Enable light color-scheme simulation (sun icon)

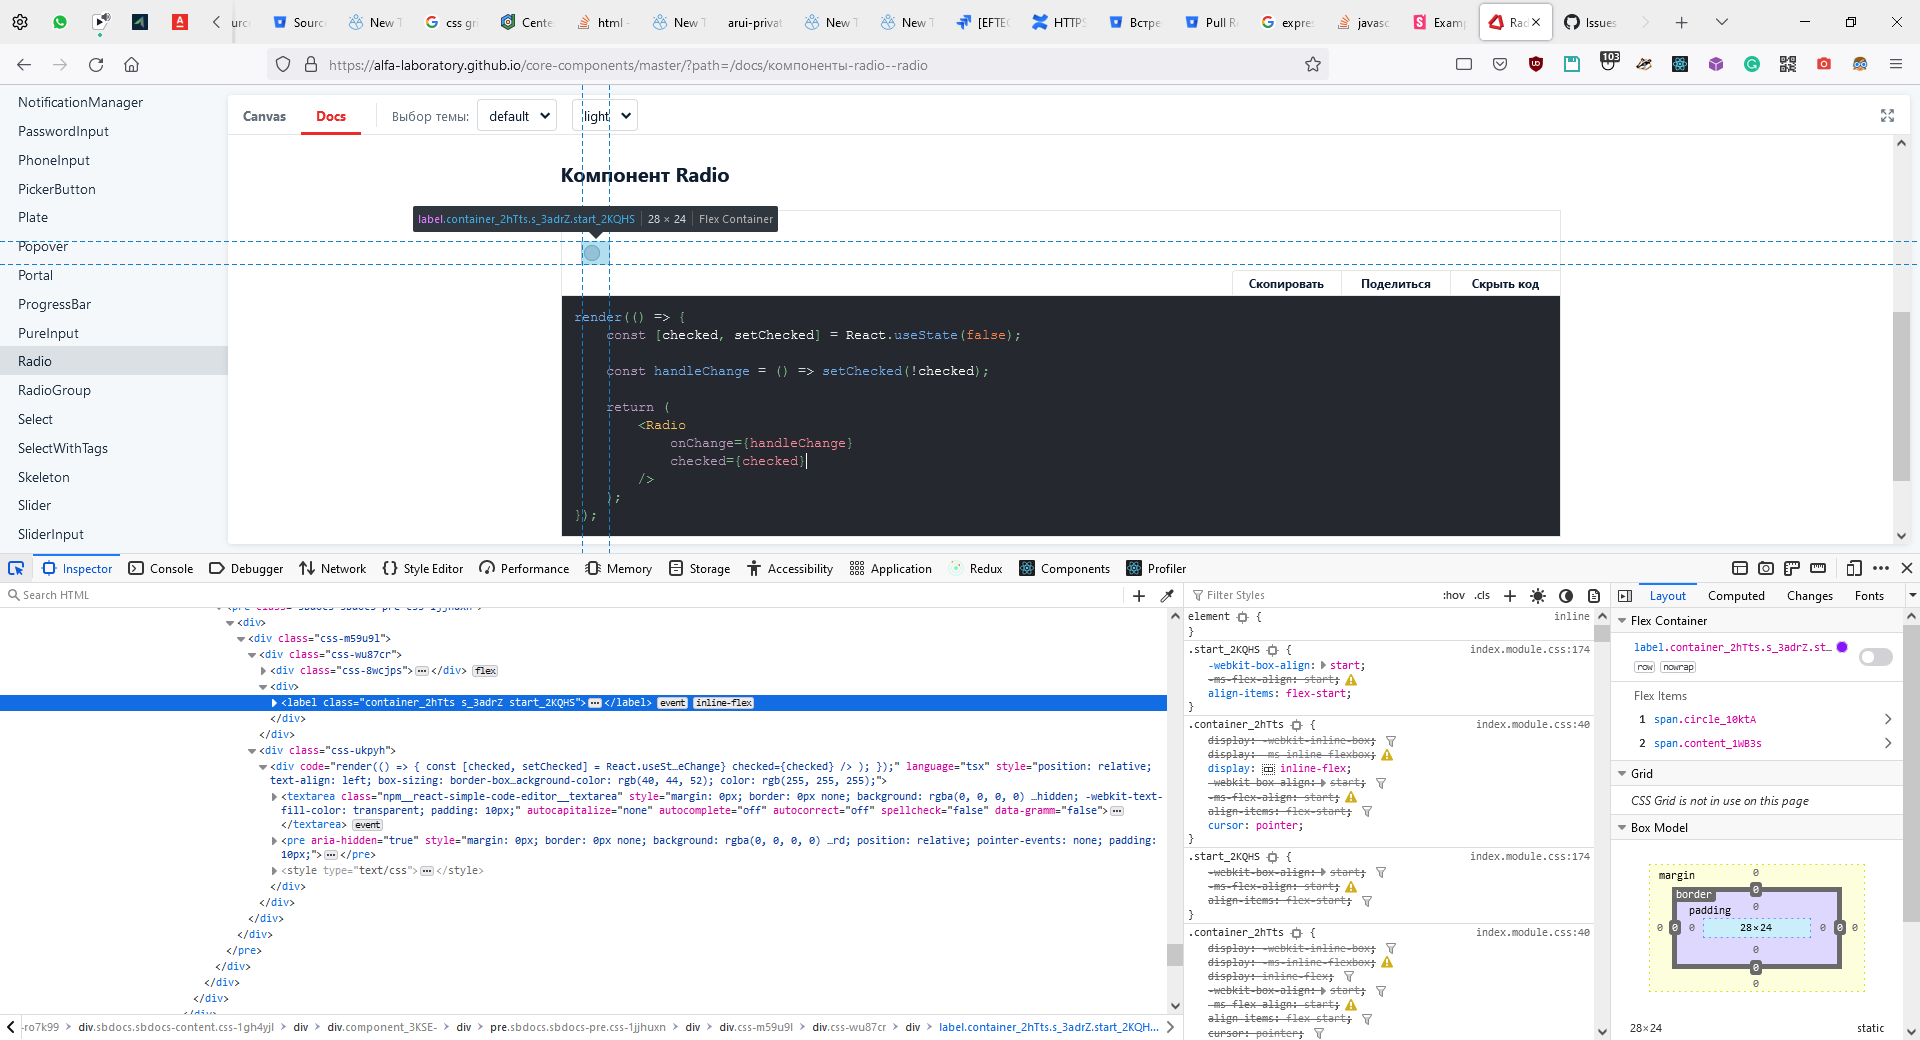(1538, 596)
